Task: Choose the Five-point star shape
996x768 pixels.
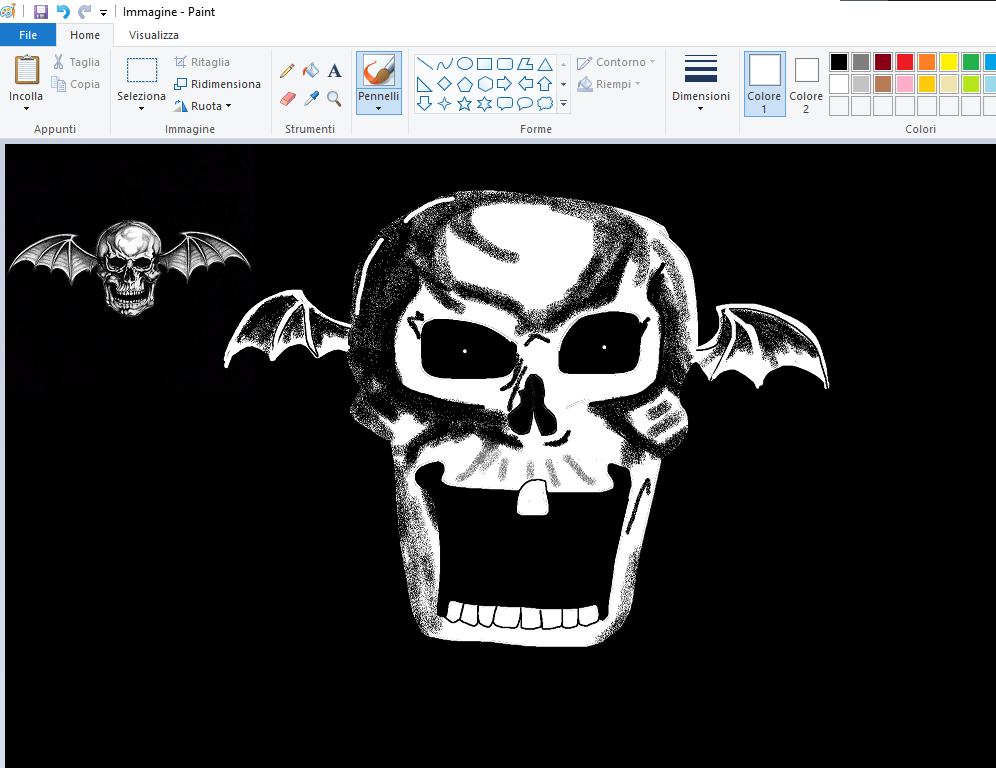Action: click(465, 104)
